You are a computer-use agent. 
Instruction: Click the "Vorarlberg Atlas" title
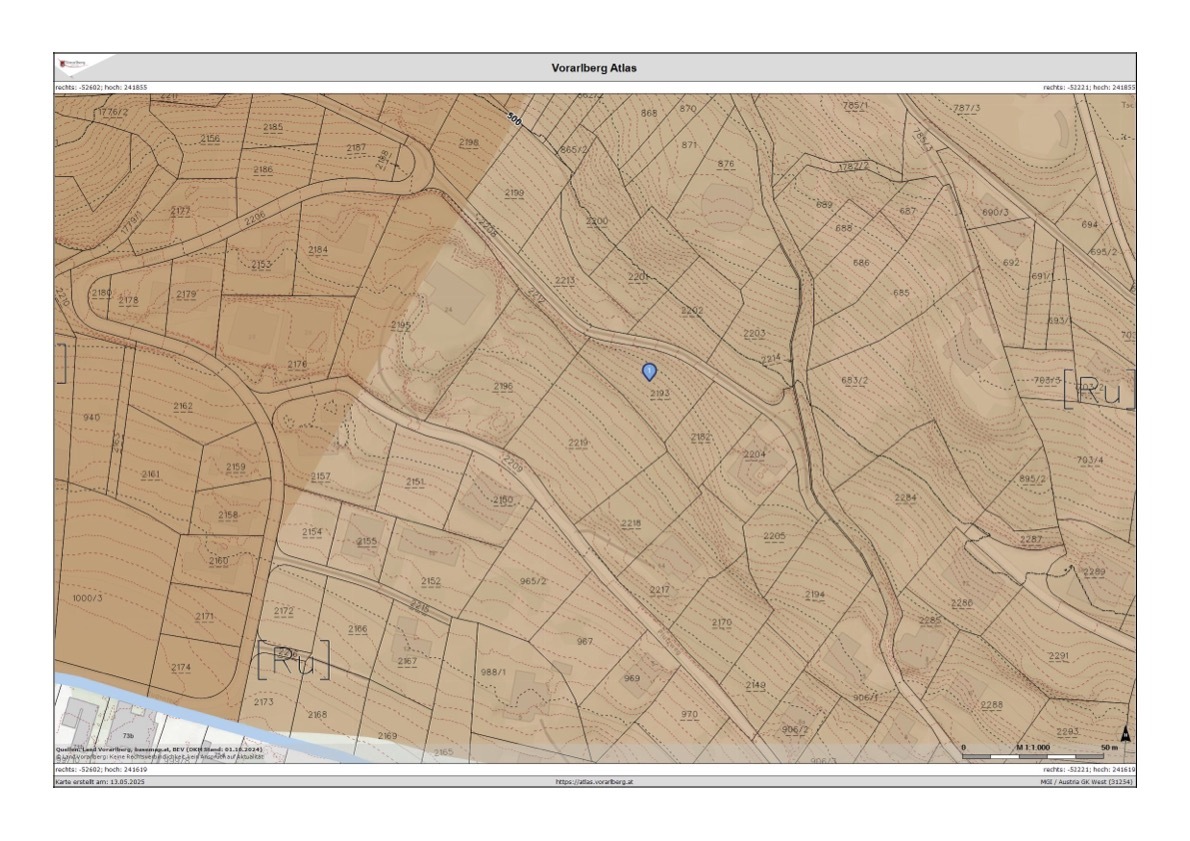pos(594,68)
